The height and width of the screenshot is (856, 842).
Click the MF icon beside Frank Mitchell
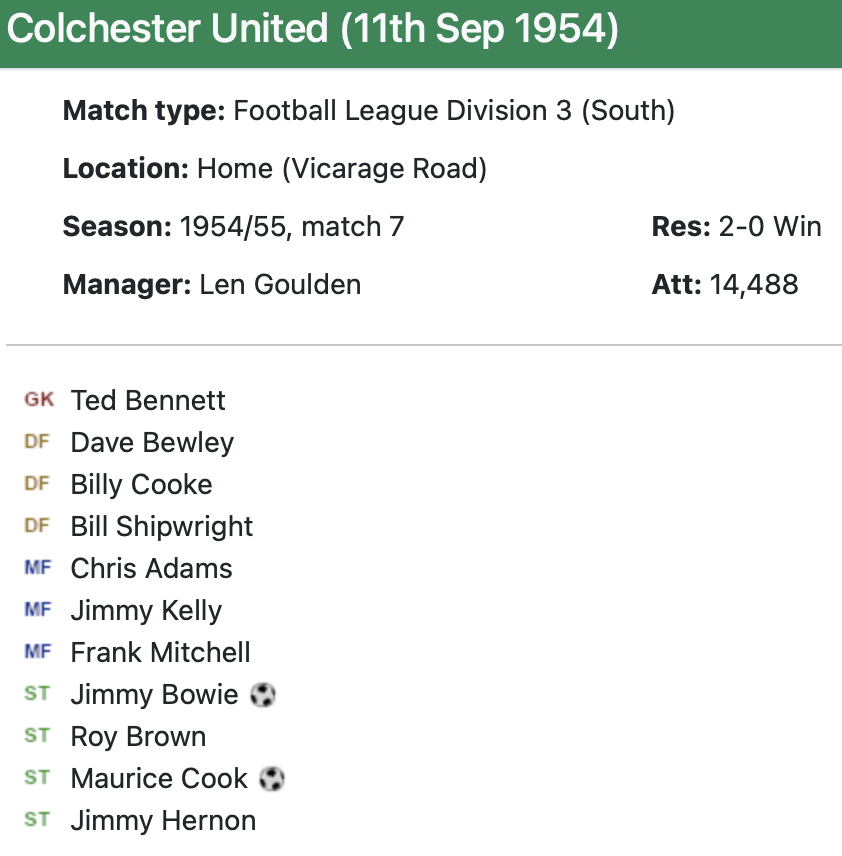coord(37,652)
